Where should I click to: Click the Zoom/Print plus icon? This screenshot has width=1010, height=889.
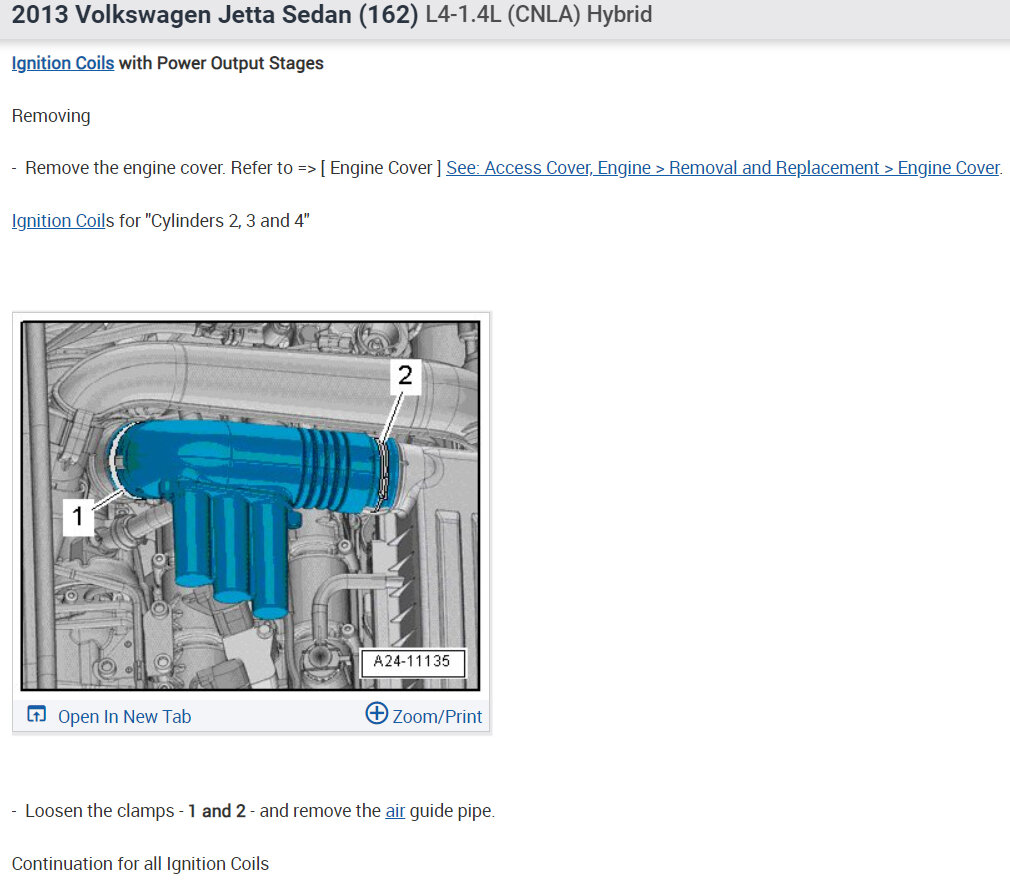[377, 713]
